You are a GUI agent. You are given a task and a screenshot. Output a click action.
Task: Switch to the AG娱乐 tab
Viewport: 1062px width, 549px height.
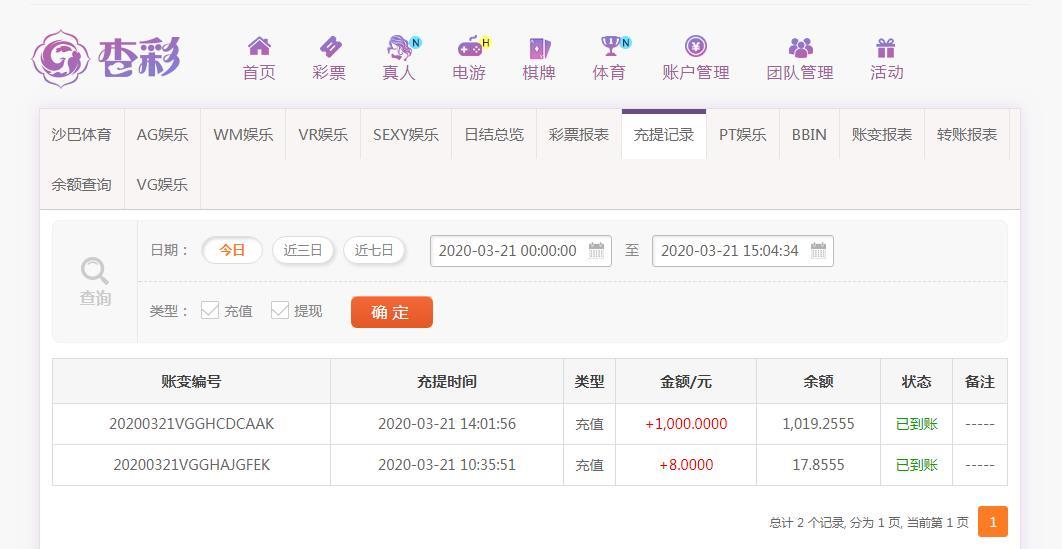(163, 135)
